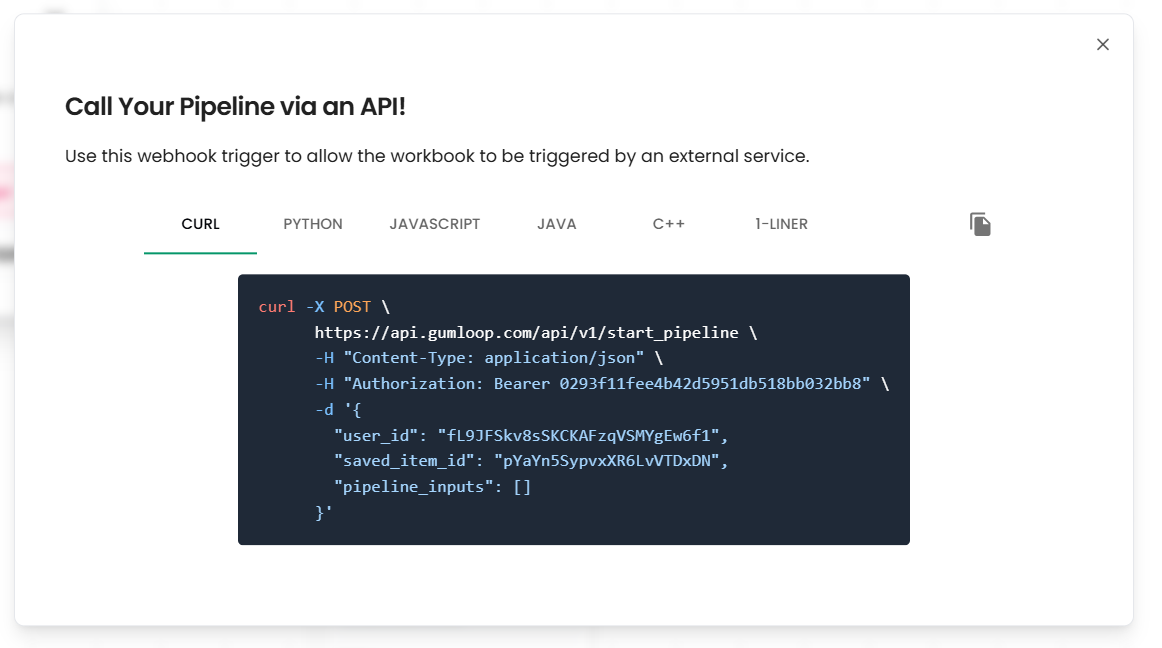Click the Call Your Pipeline via an API heading
Image resolution: width=1162 pixels, height=648 pixels.
(235, 107)
